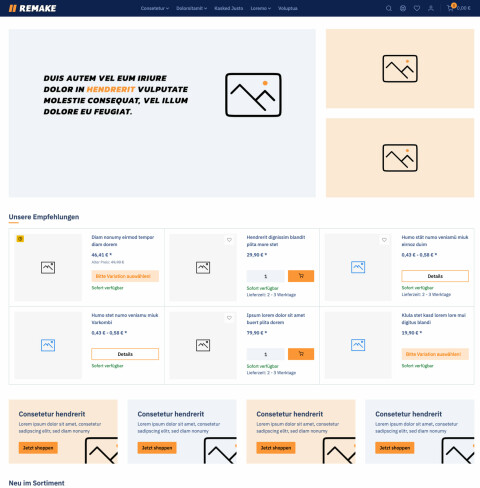The height and width of the screenshot is (488, 480).
Task: Expand the Loremo navigation dropdown
Action: pos(261,8)
